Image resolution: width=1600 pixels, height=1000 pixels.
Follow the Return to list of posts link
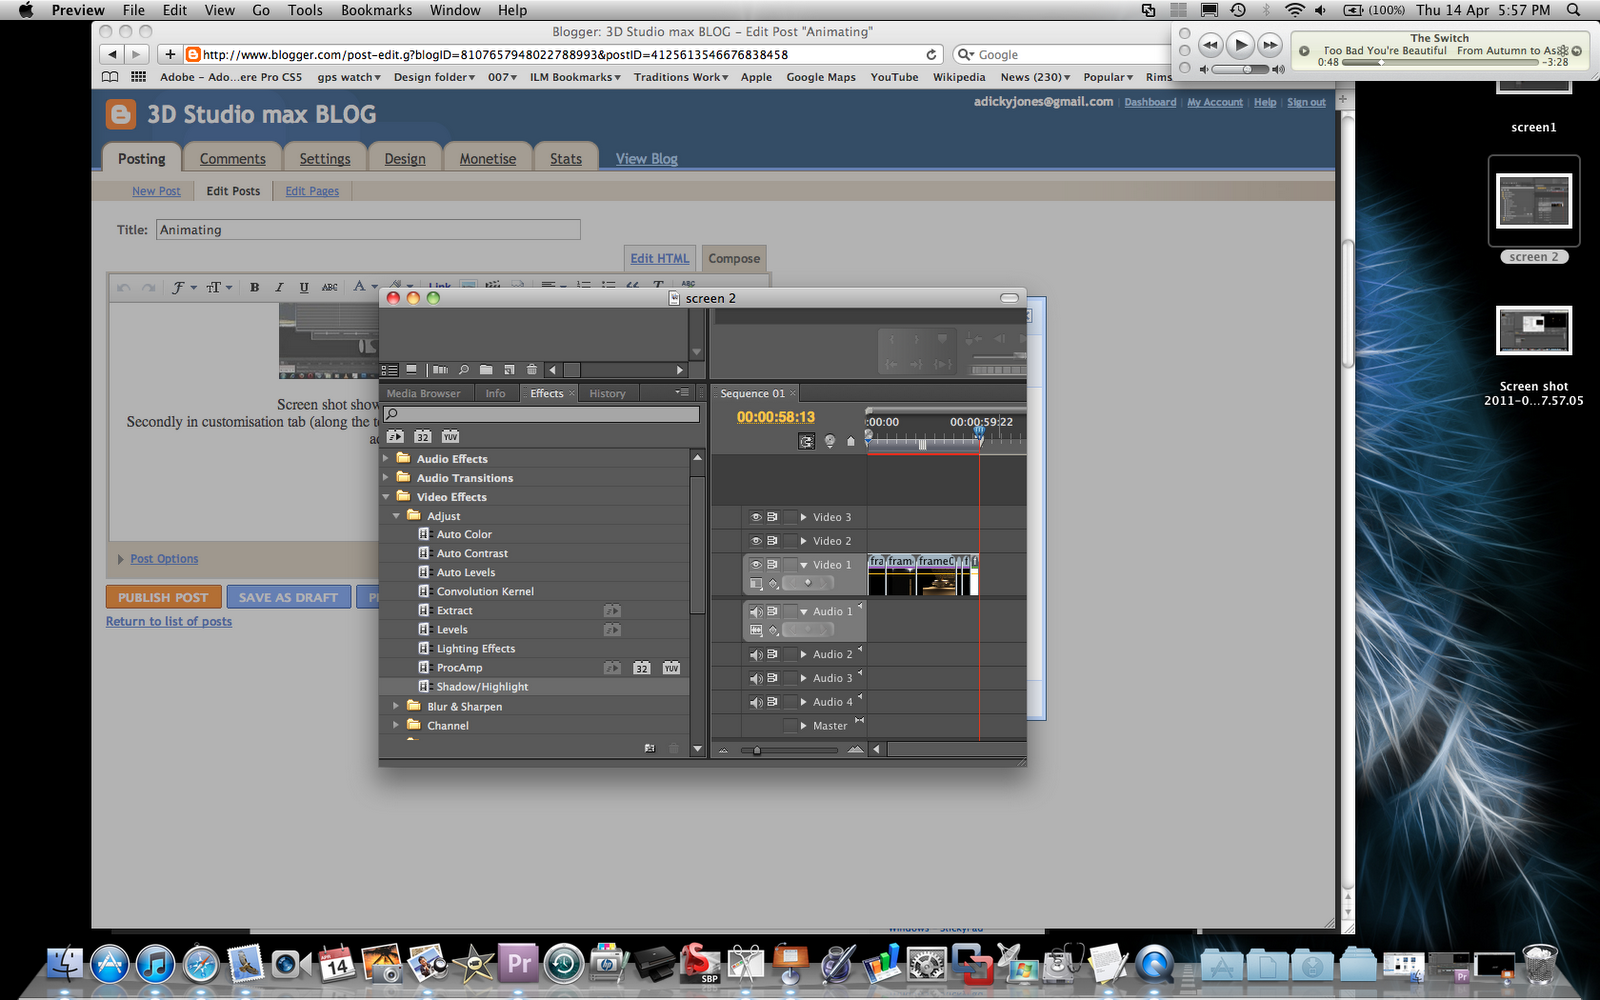tap(169, 621)
